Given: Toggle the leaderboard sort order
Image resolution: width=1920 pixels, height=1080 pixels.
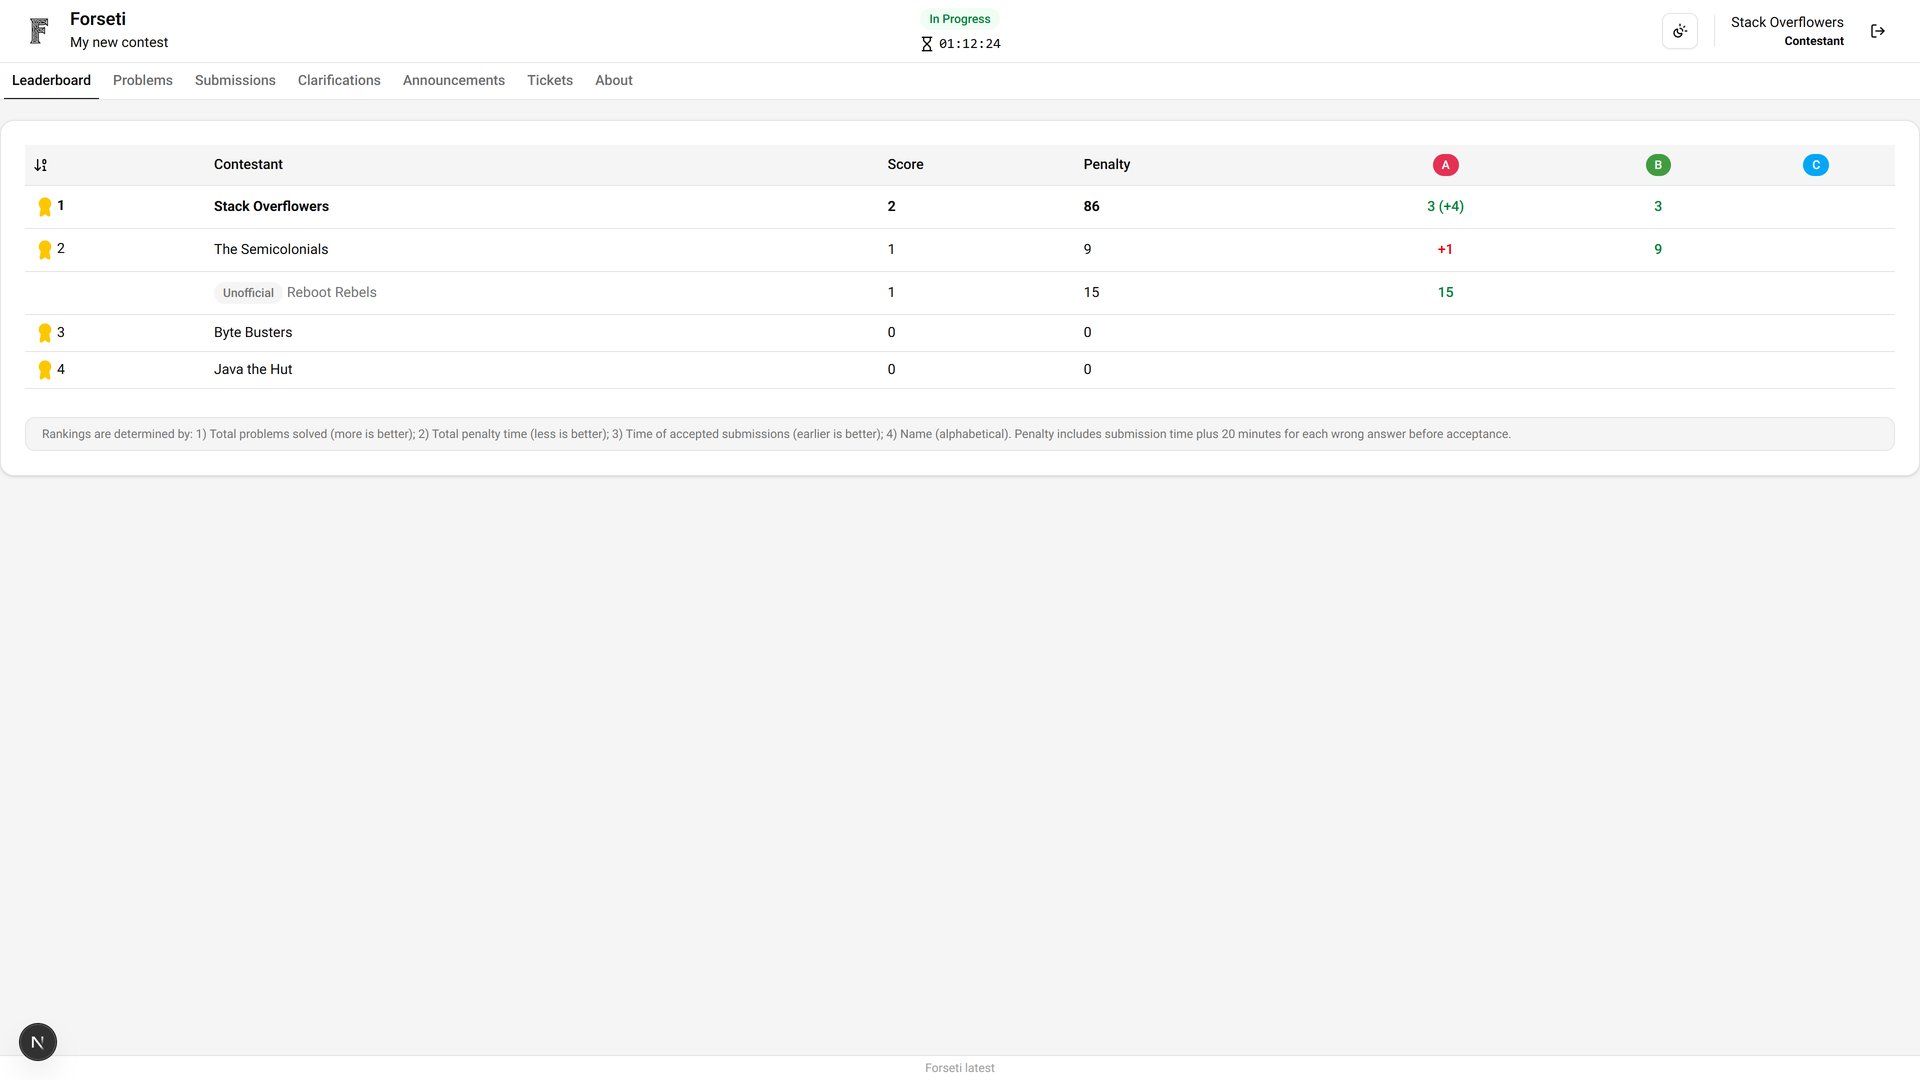Looking at the screenshot, I should (42, 164).
